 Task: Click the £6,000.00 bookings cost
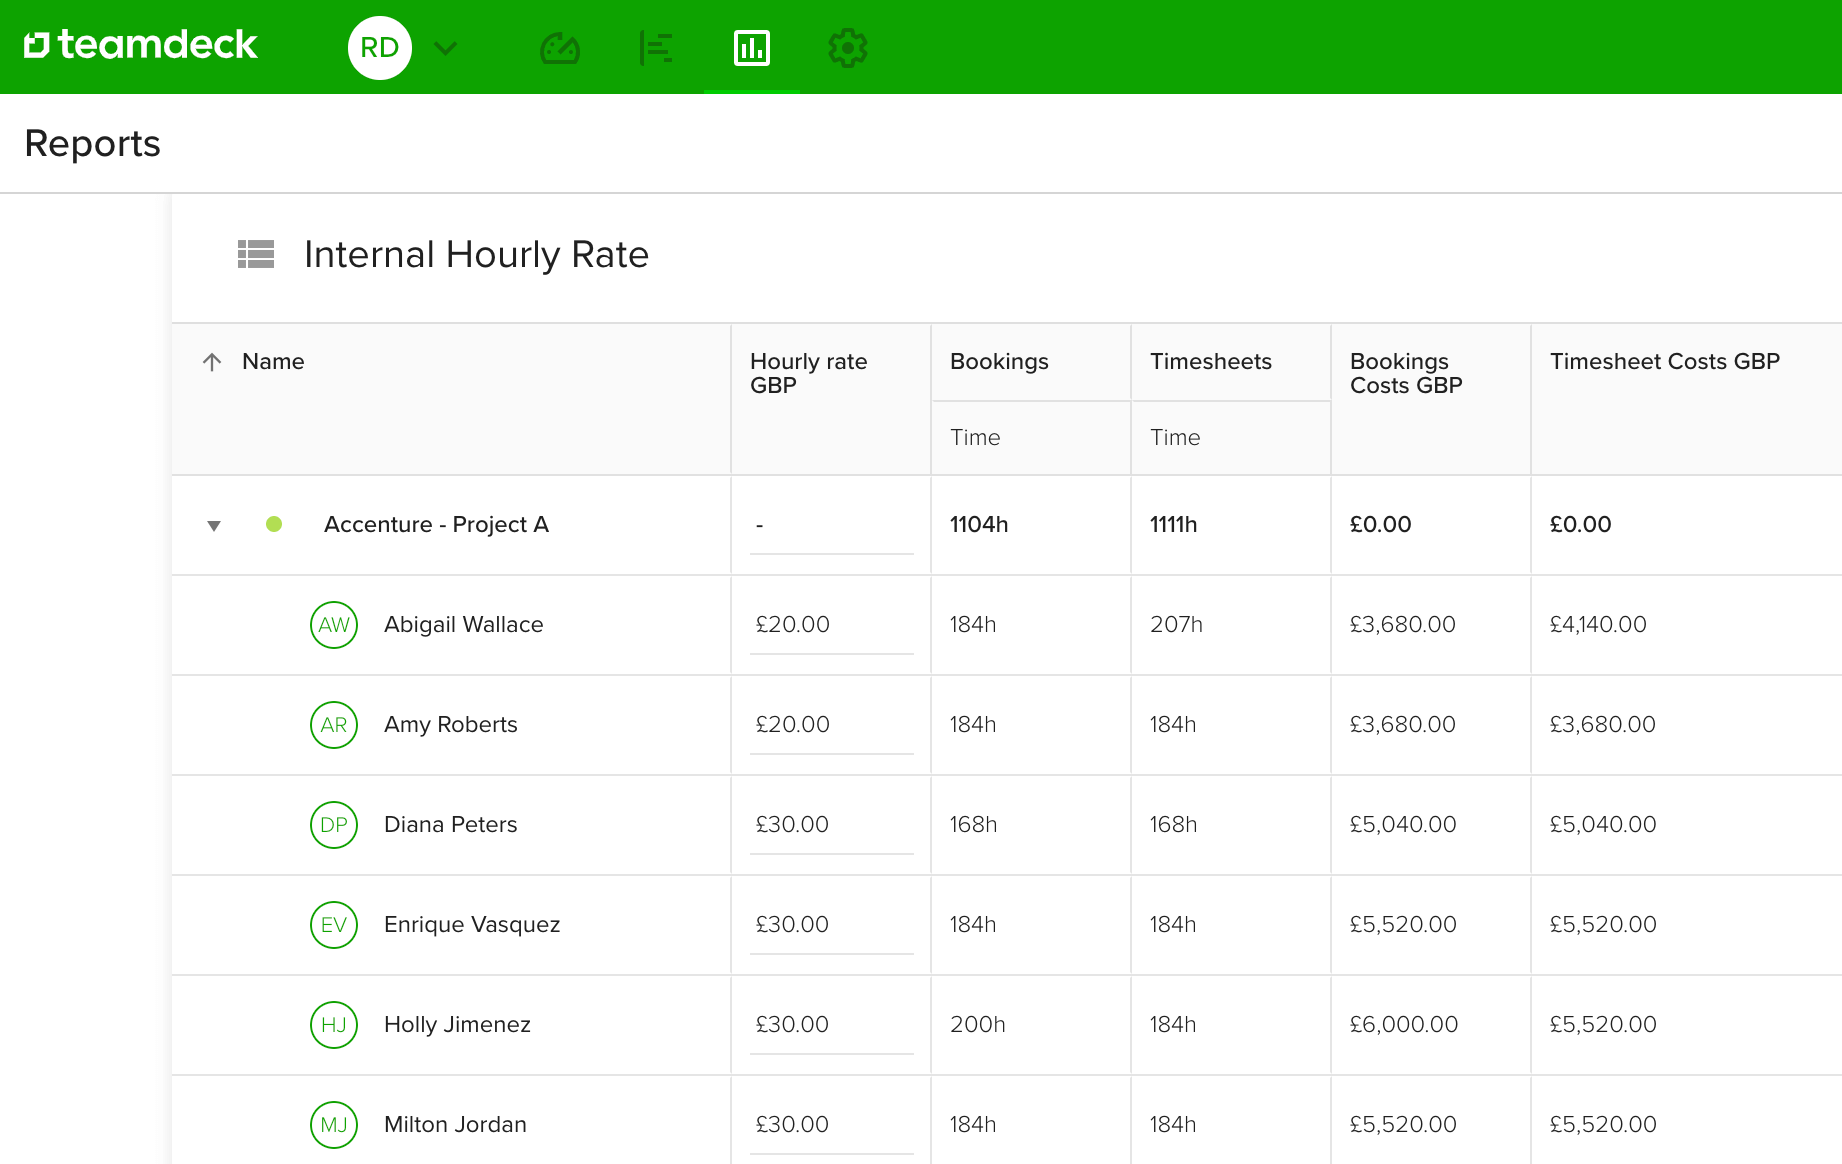(x=1404, y=1024)
